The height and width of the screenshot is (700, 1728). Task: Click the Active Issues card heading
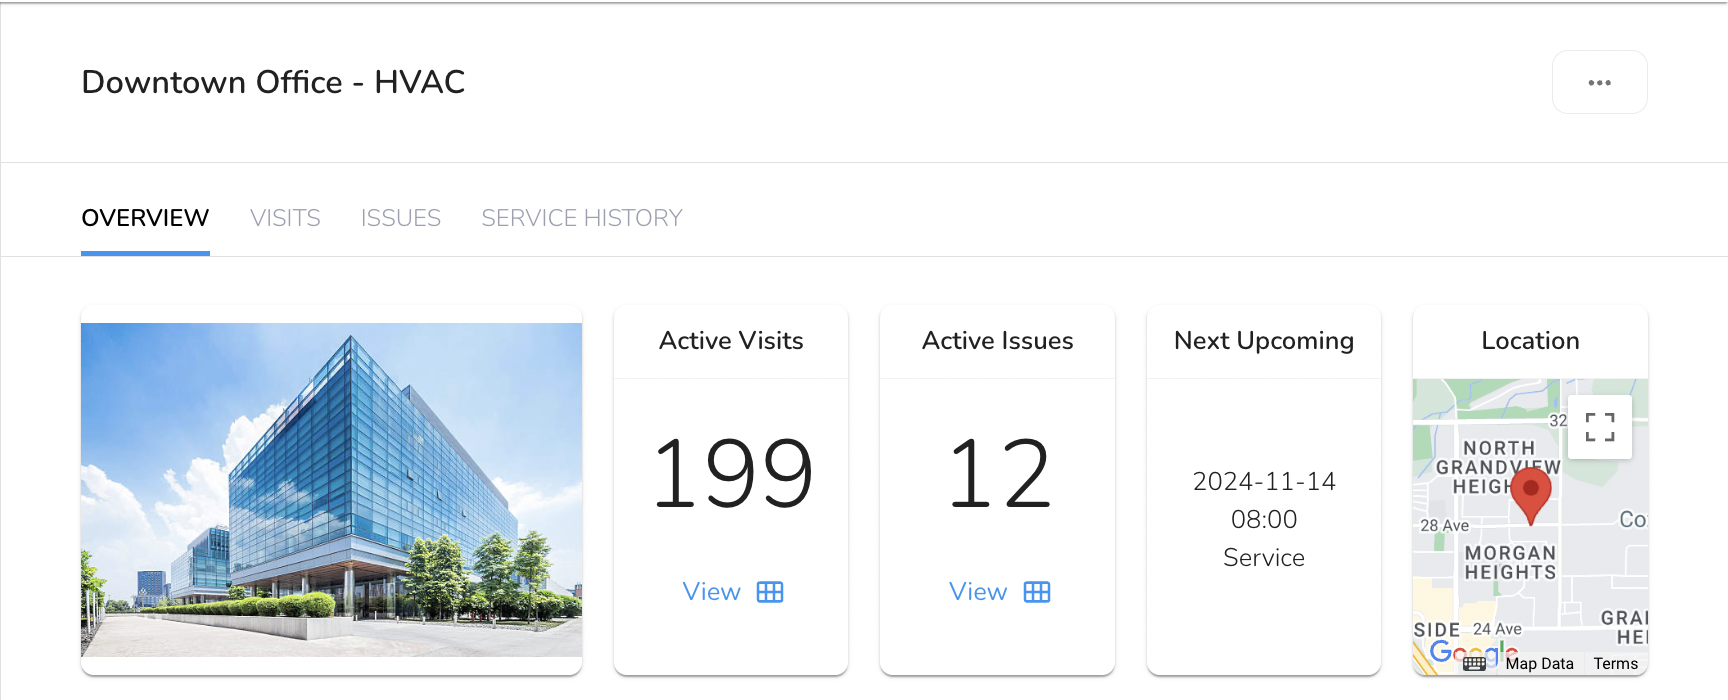point(998,341)
